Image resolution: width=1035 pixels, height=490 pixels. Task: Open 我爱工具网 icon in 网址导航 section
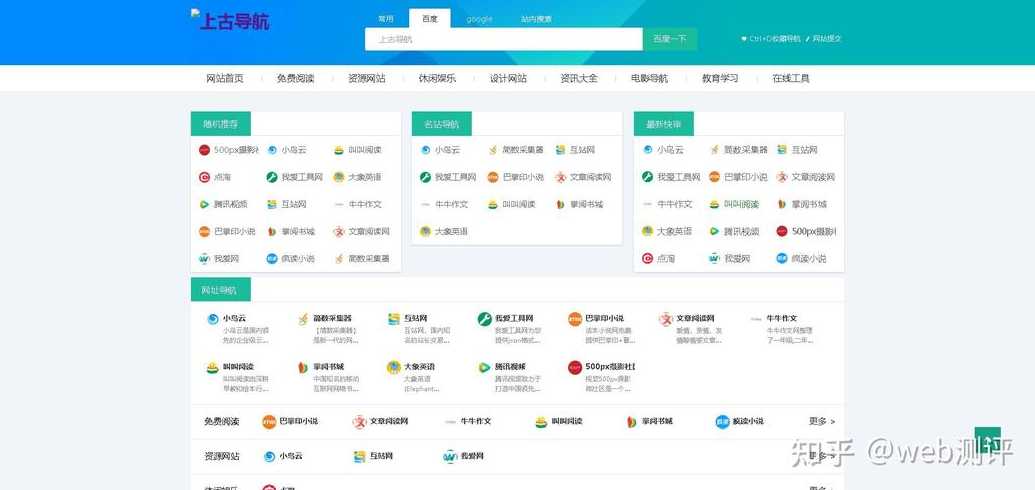tap(485, 319)
